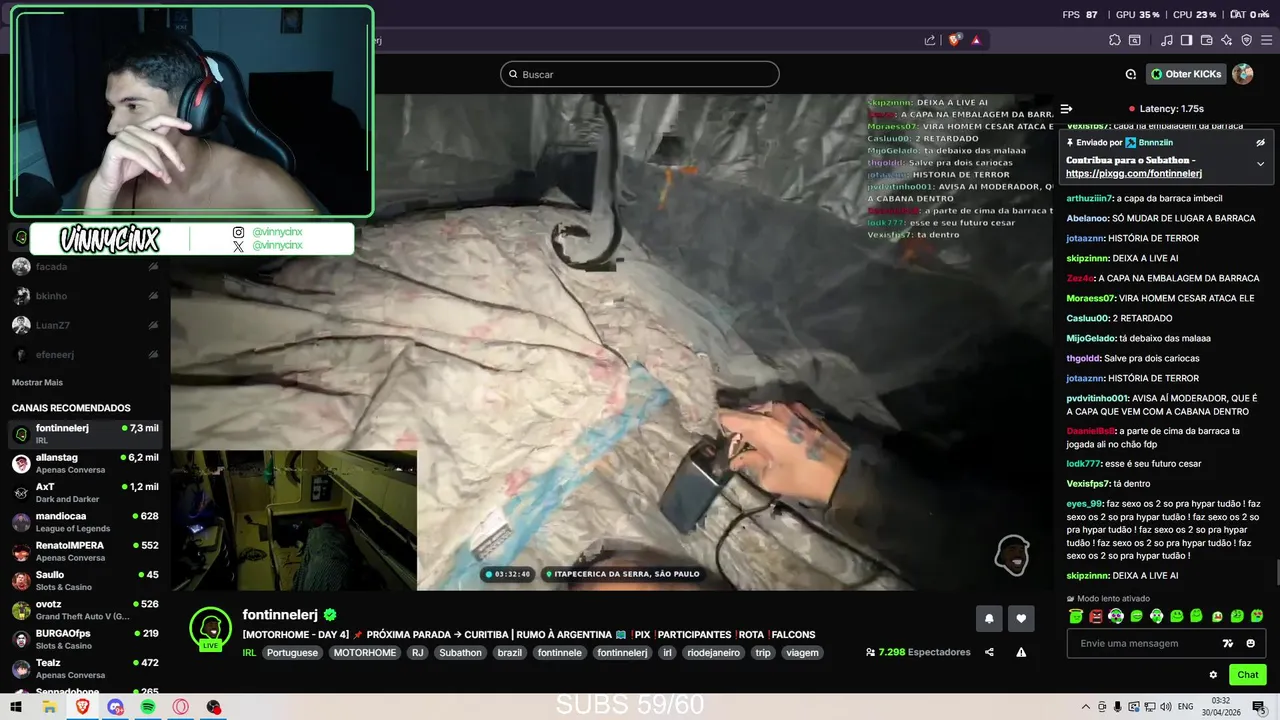Click the Buscar search field
The image size is (1280, 720).
640,74
